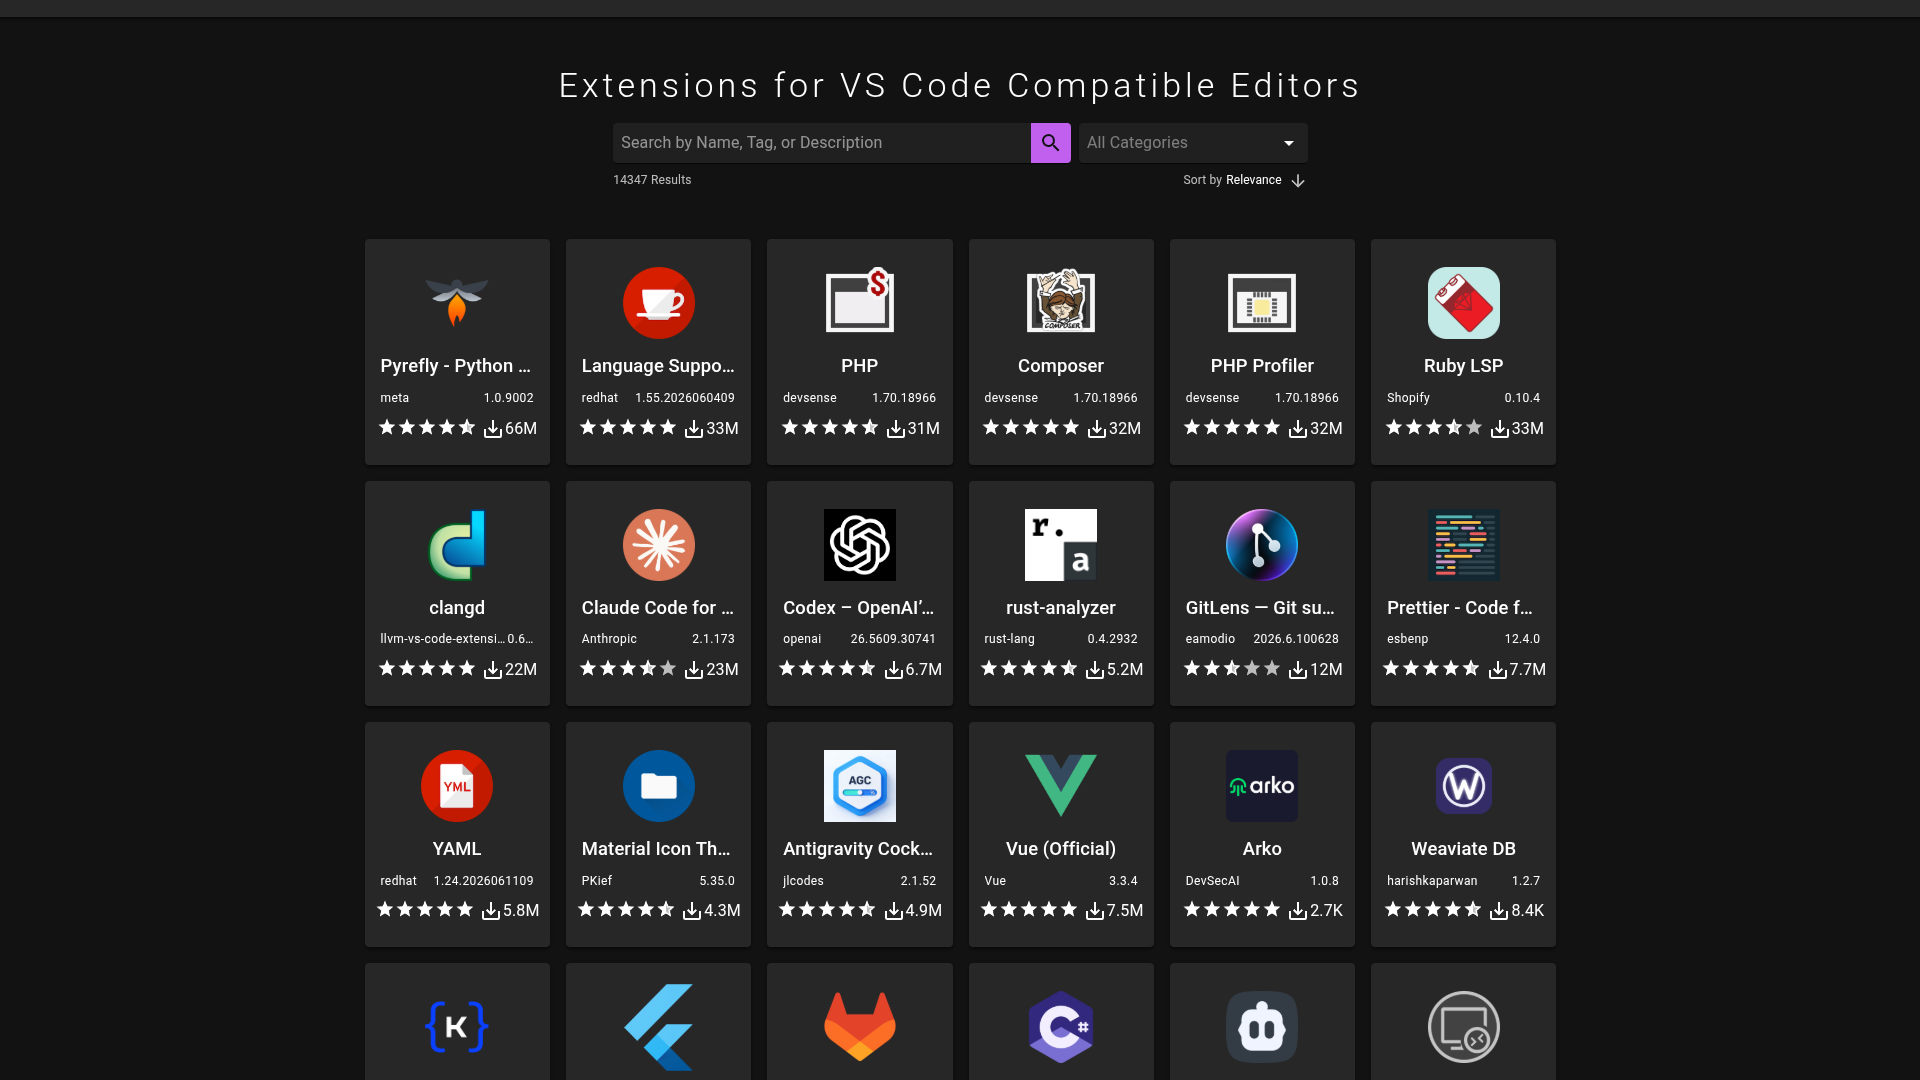Image resolution: width=1920 pixels, height=1080 pixels.
Task: Open the Antigravity Cockpit AGC hexagon icon
Action: tap(860, 786)
